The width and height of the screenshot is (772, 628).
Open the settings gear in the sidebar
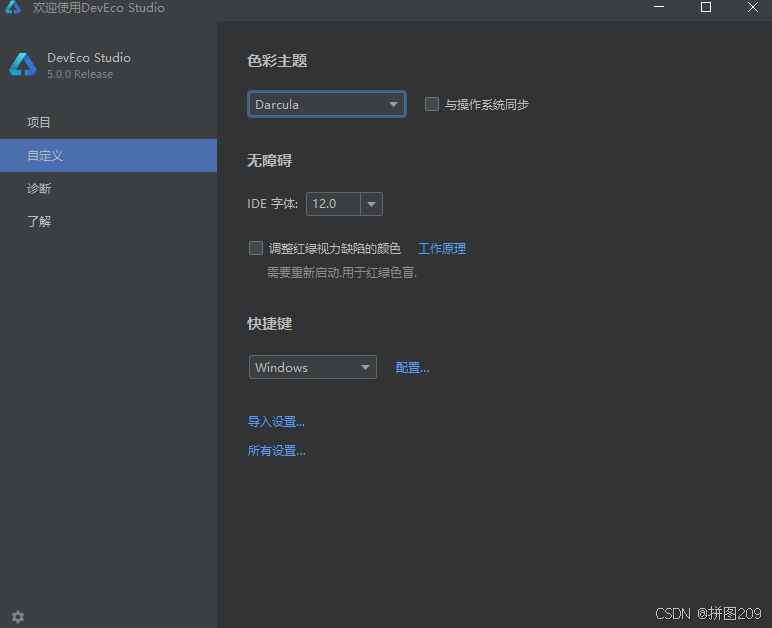(x=18, y=617)
